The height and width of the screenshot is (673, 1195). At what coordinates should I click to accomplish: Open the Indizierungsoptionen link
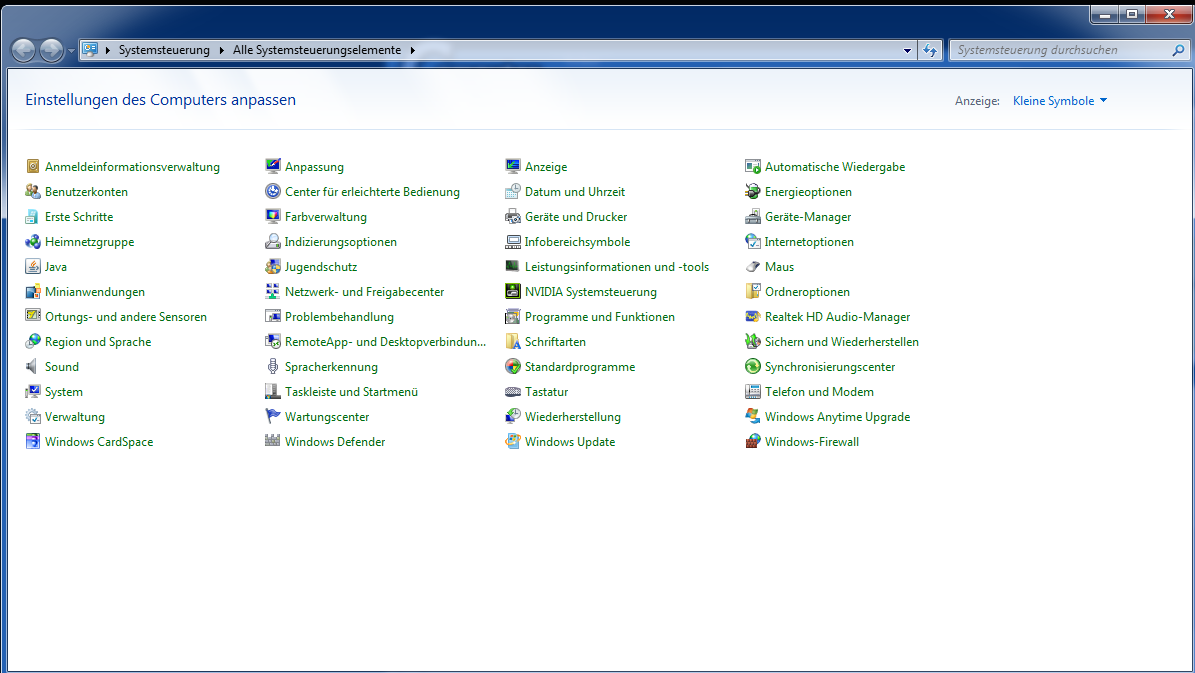tap(341, 242)
